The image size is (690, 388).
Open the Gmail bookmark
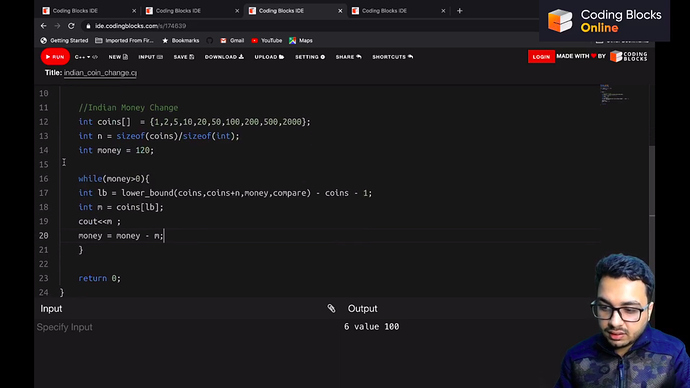[x=232, y=40]
